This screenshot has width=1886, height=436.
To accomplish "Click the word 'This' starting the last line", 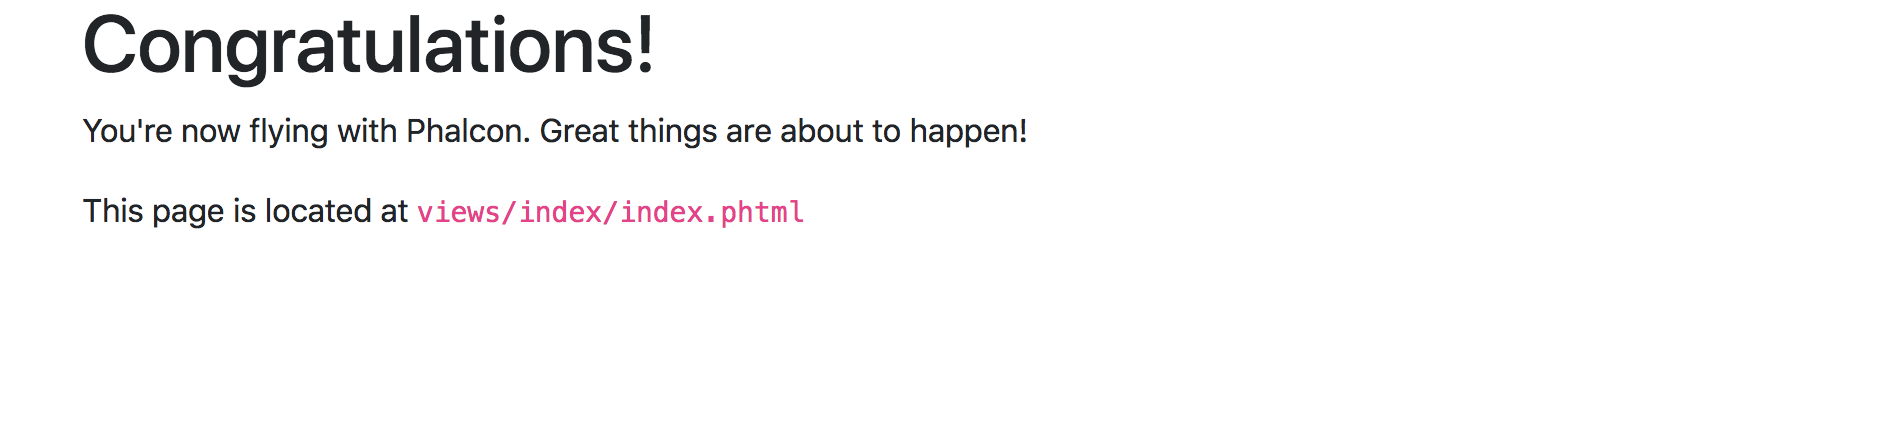I will click(x=113, y=211).
